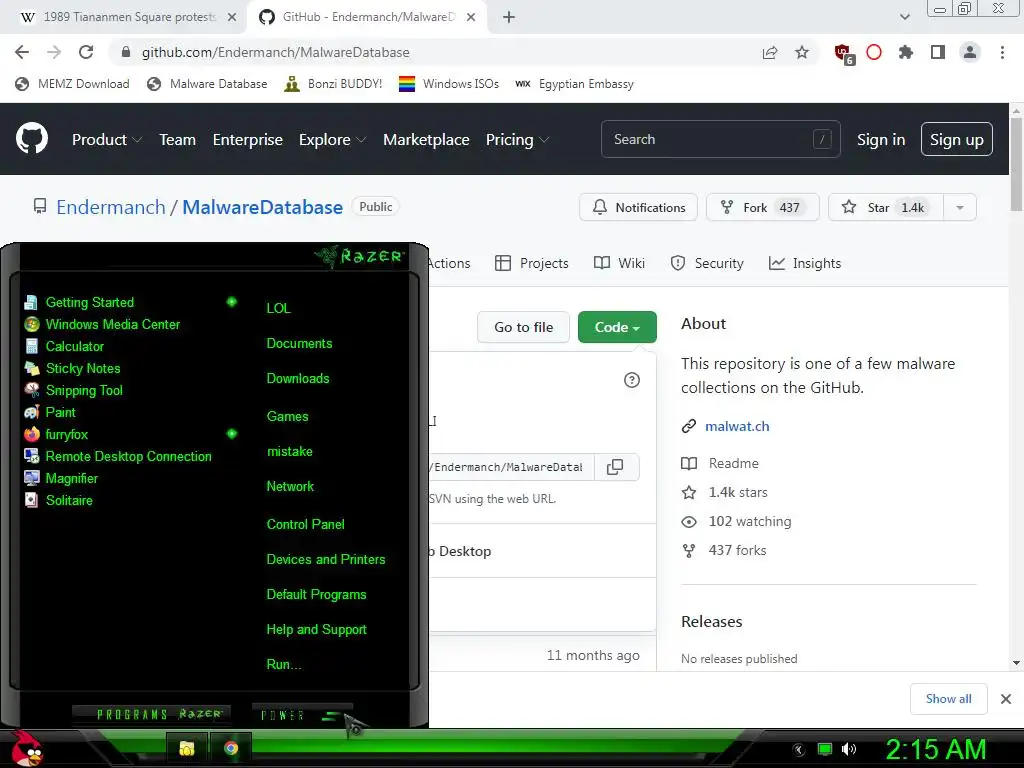This screenshot has height=768, width=1024.
Task: Open the Wiki repository tab
Action: 620,263
